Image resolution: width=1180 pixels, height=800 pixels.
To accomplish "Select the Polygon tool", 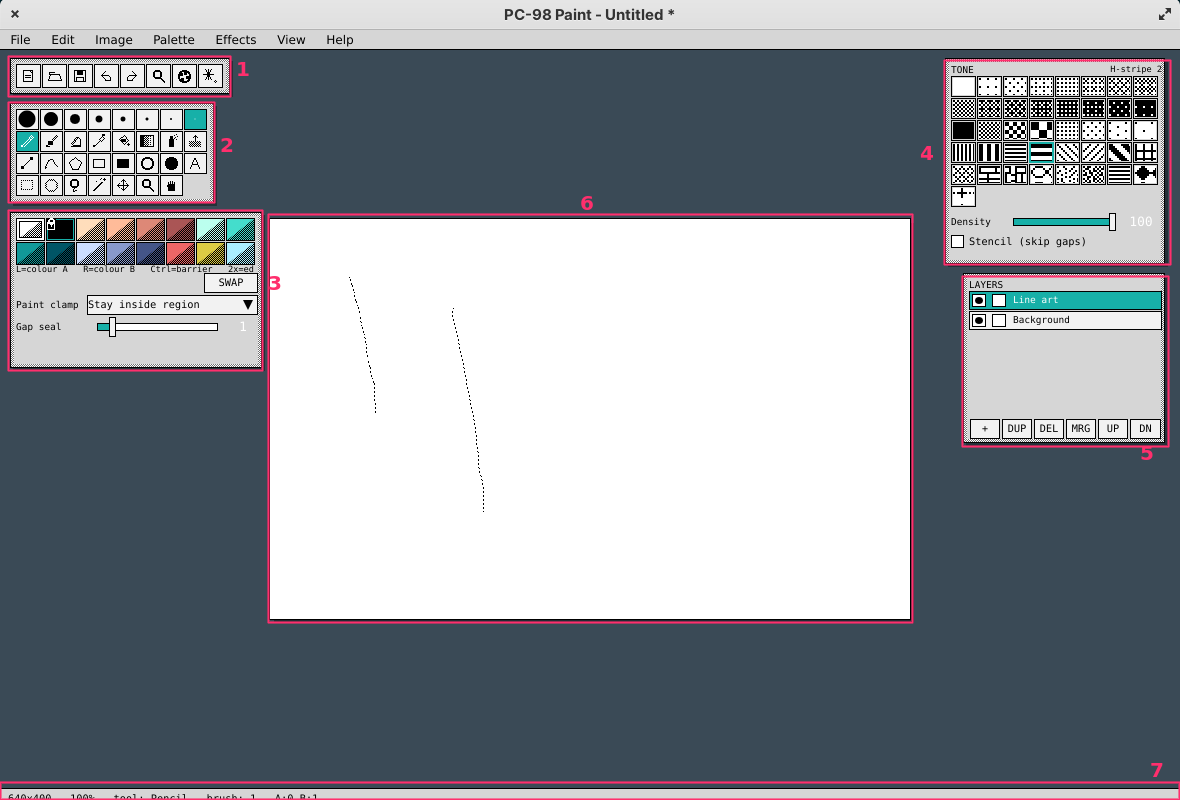I will 75,163.
